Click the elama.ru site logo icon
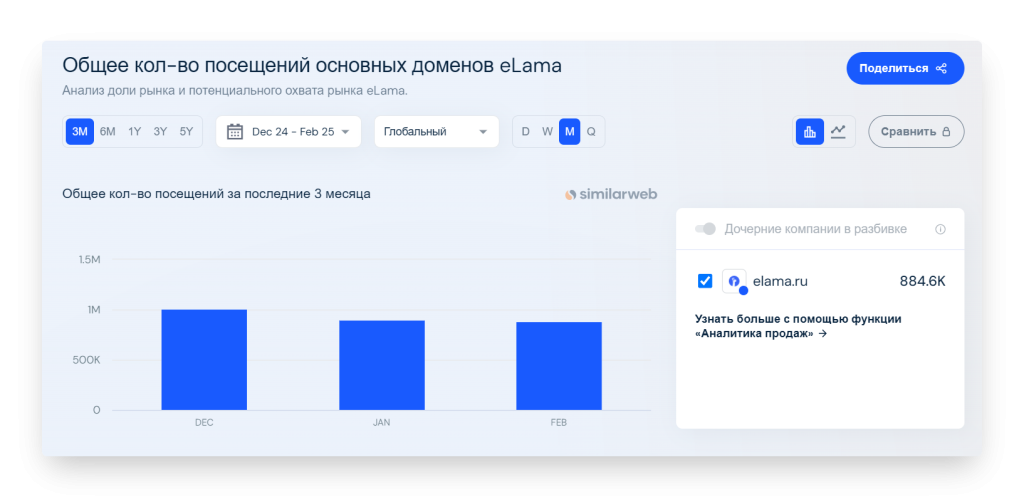Screen dimensions: 1024x497 (x=734, y=281)
